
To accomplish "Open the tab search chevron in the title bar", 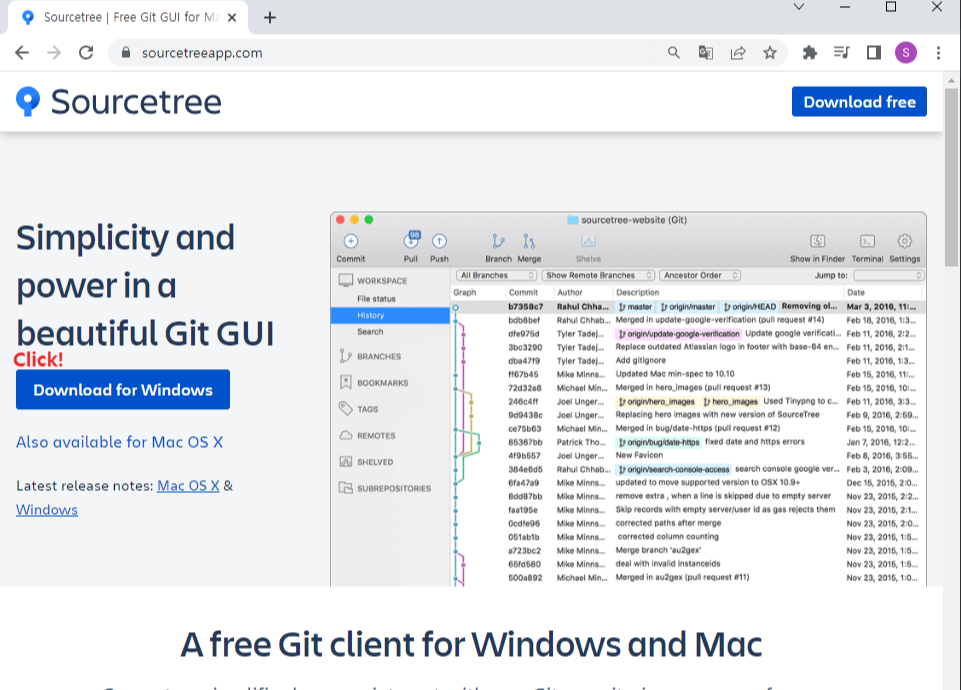I will [799, 7].
